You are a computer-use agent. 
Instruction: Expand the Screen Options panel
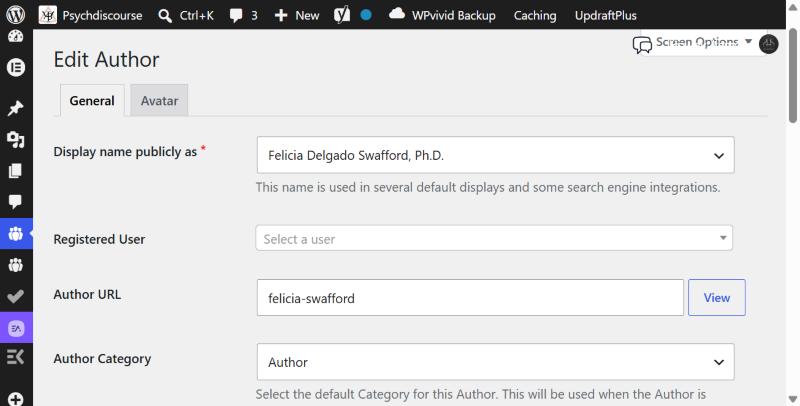(704, 42)
